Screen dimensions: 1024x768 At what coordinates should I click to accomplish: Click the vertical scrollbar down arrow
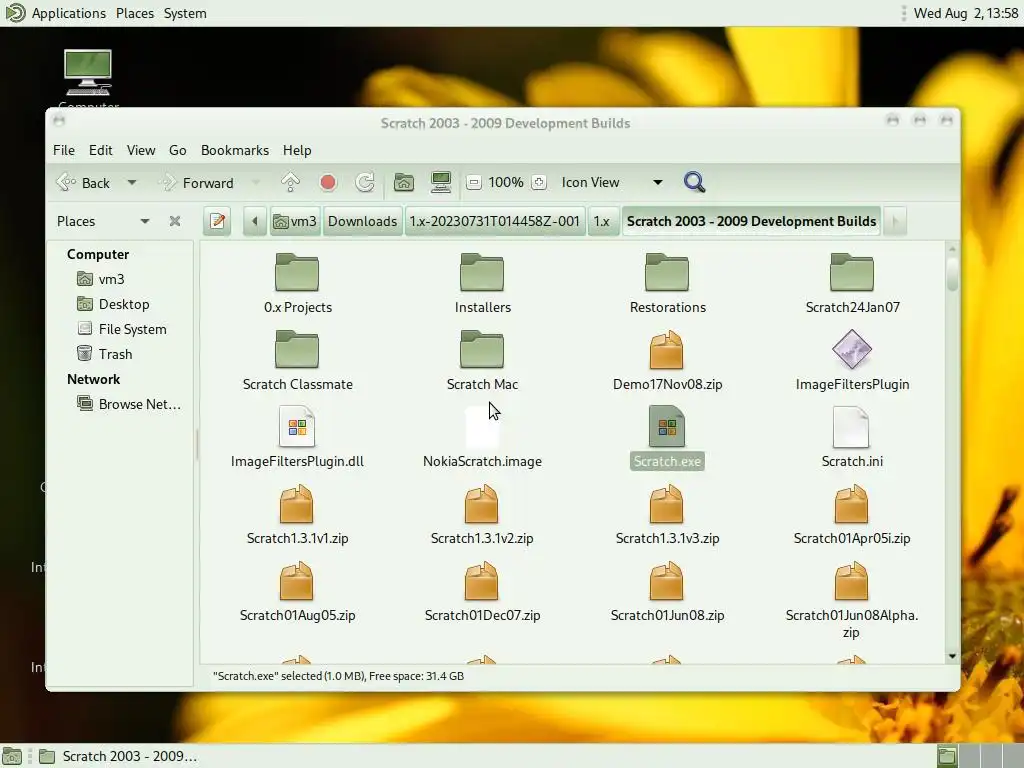point(952,656)
